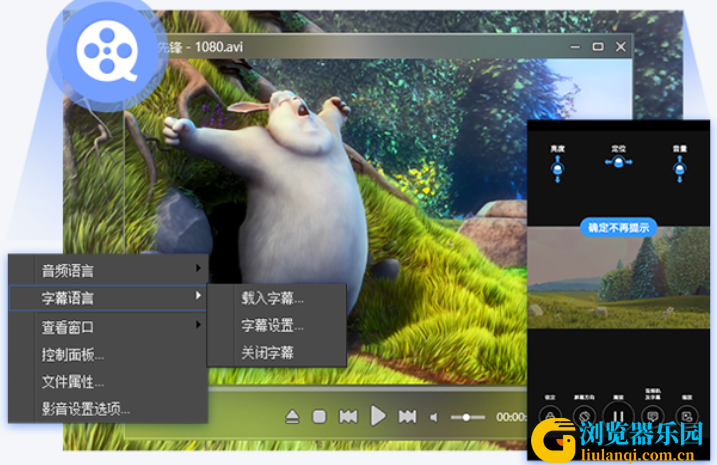Click the 确定不再提示 button

pyautogui.click(x=618, y=227)
